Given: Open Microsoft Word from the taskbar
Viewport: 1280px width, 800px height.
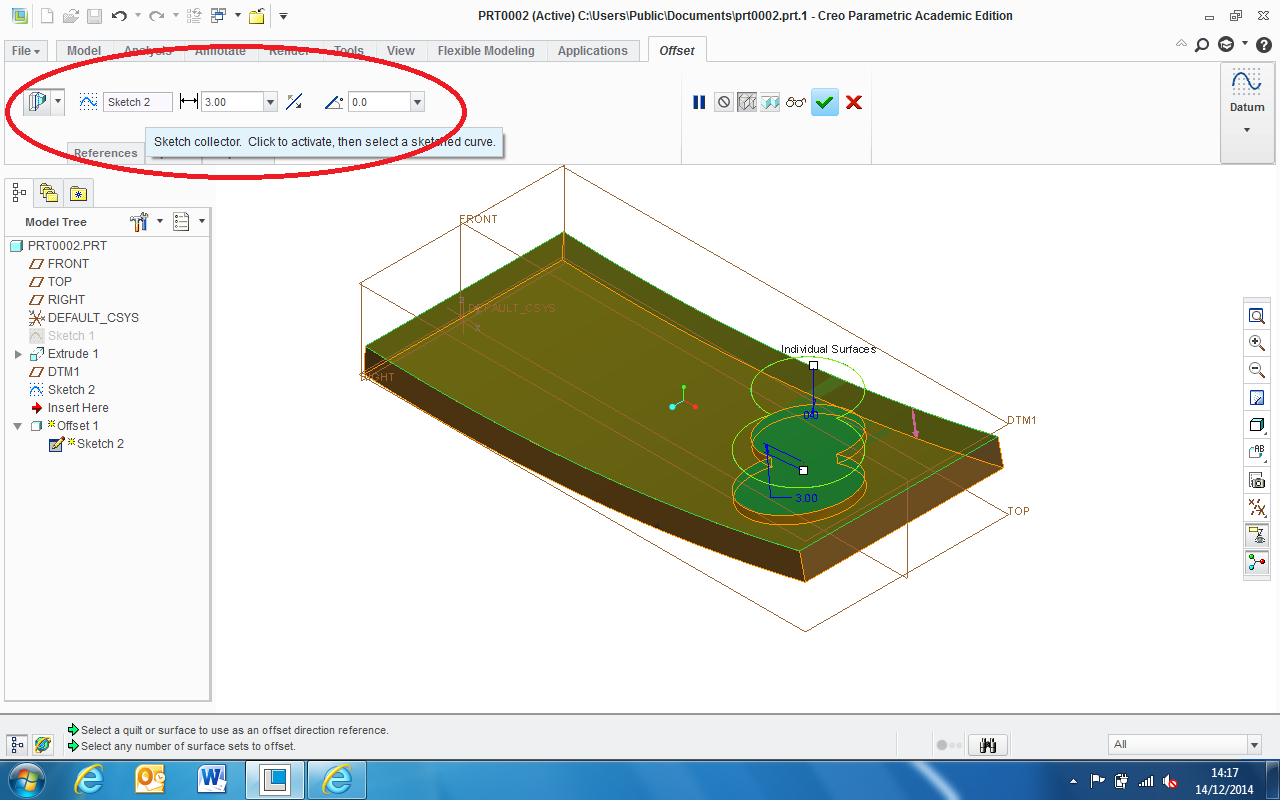Looking at the screenshot, I should click(213, 780).
